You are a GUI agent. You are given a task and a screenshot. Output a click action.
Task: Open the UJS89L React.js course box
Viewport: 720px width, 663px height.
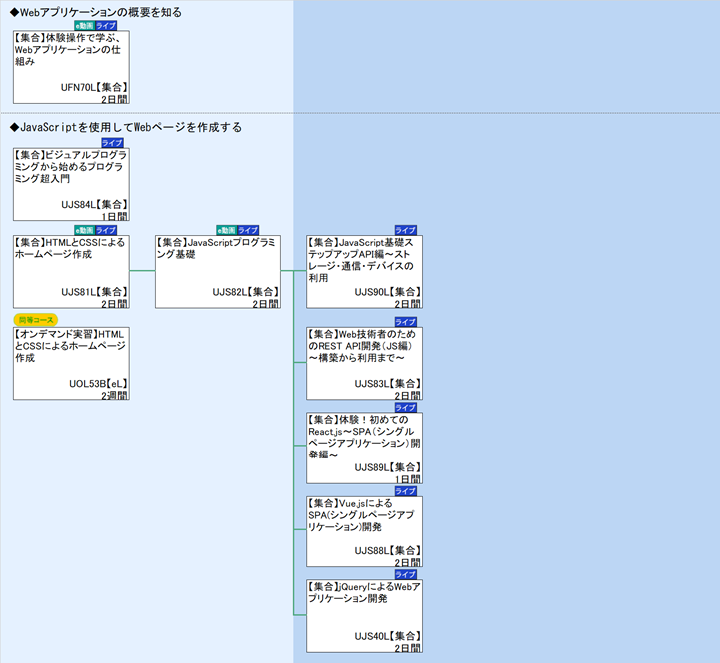pos(365,448)
